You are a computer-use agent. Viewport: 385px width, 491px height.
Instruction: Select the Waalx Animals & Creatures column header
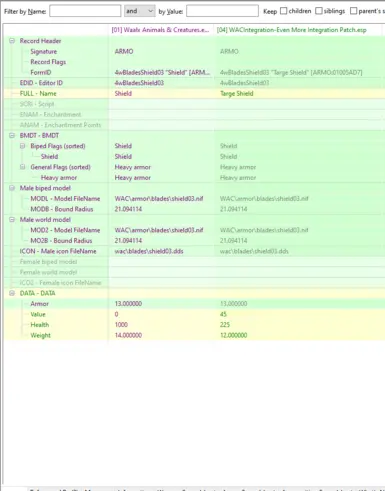click(160, 30)
